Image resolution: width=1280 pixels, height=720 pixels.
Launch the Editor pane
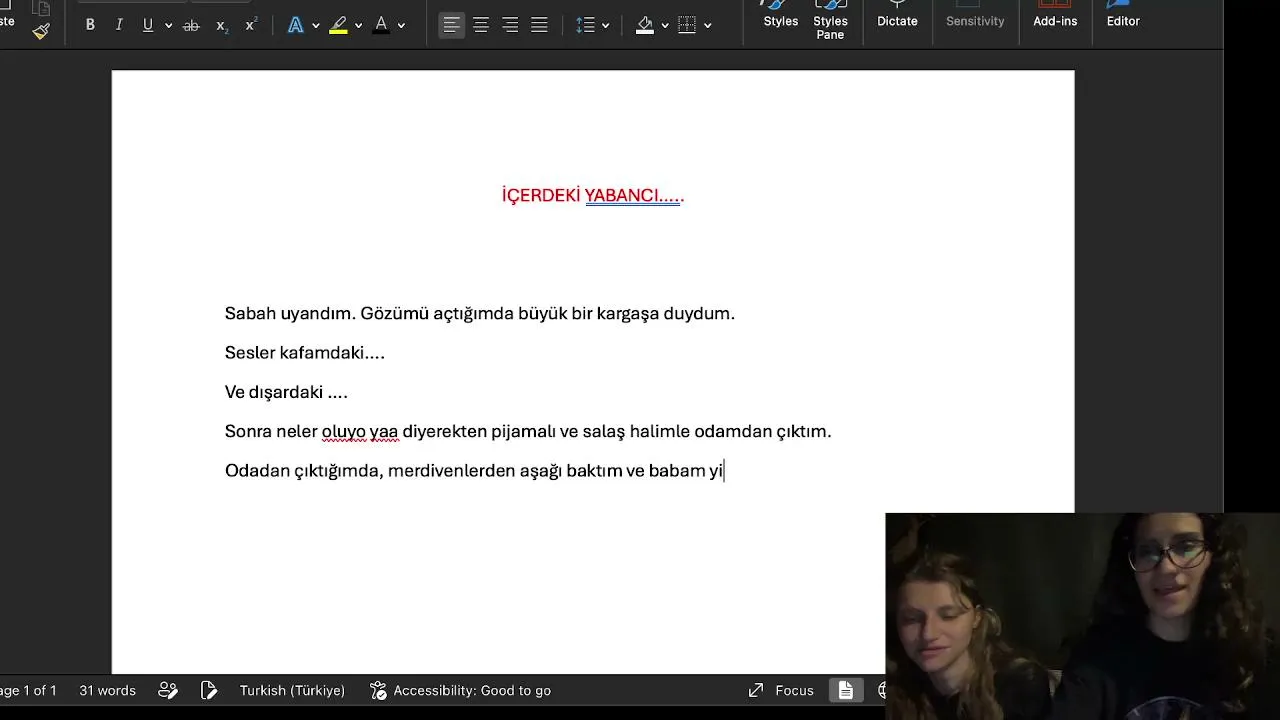tap(1123, 17)
